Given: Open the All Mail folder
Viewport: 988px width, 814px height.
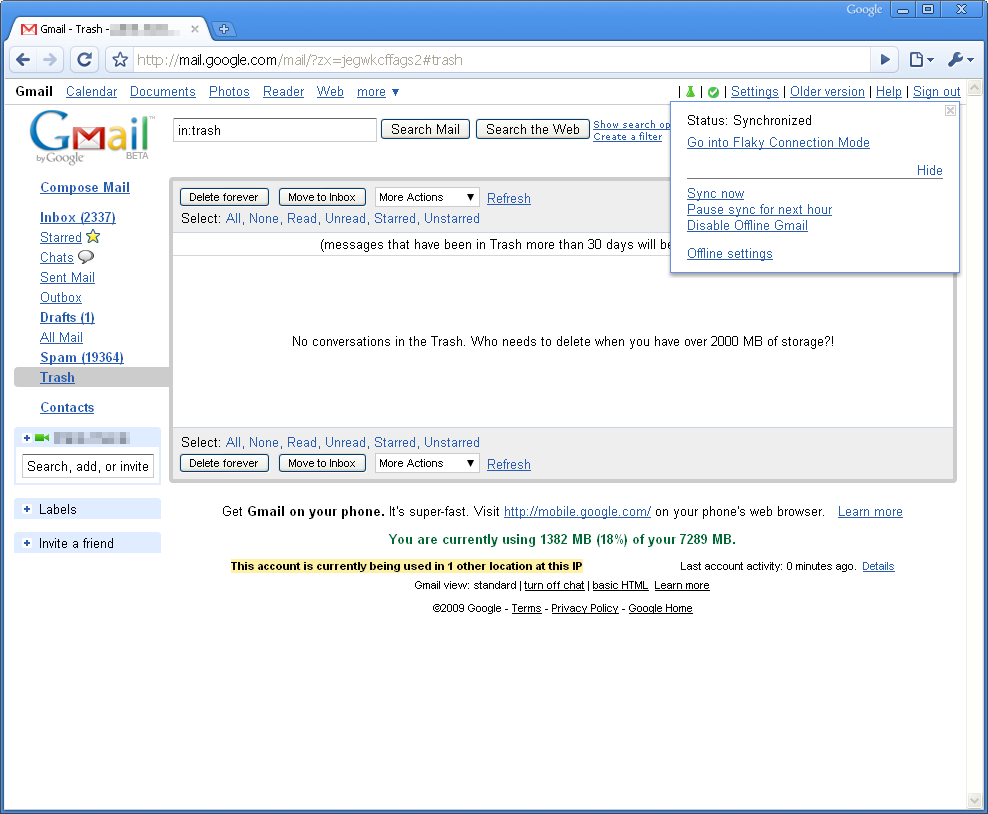Looking at the screenshot, I should coord(61,337).
